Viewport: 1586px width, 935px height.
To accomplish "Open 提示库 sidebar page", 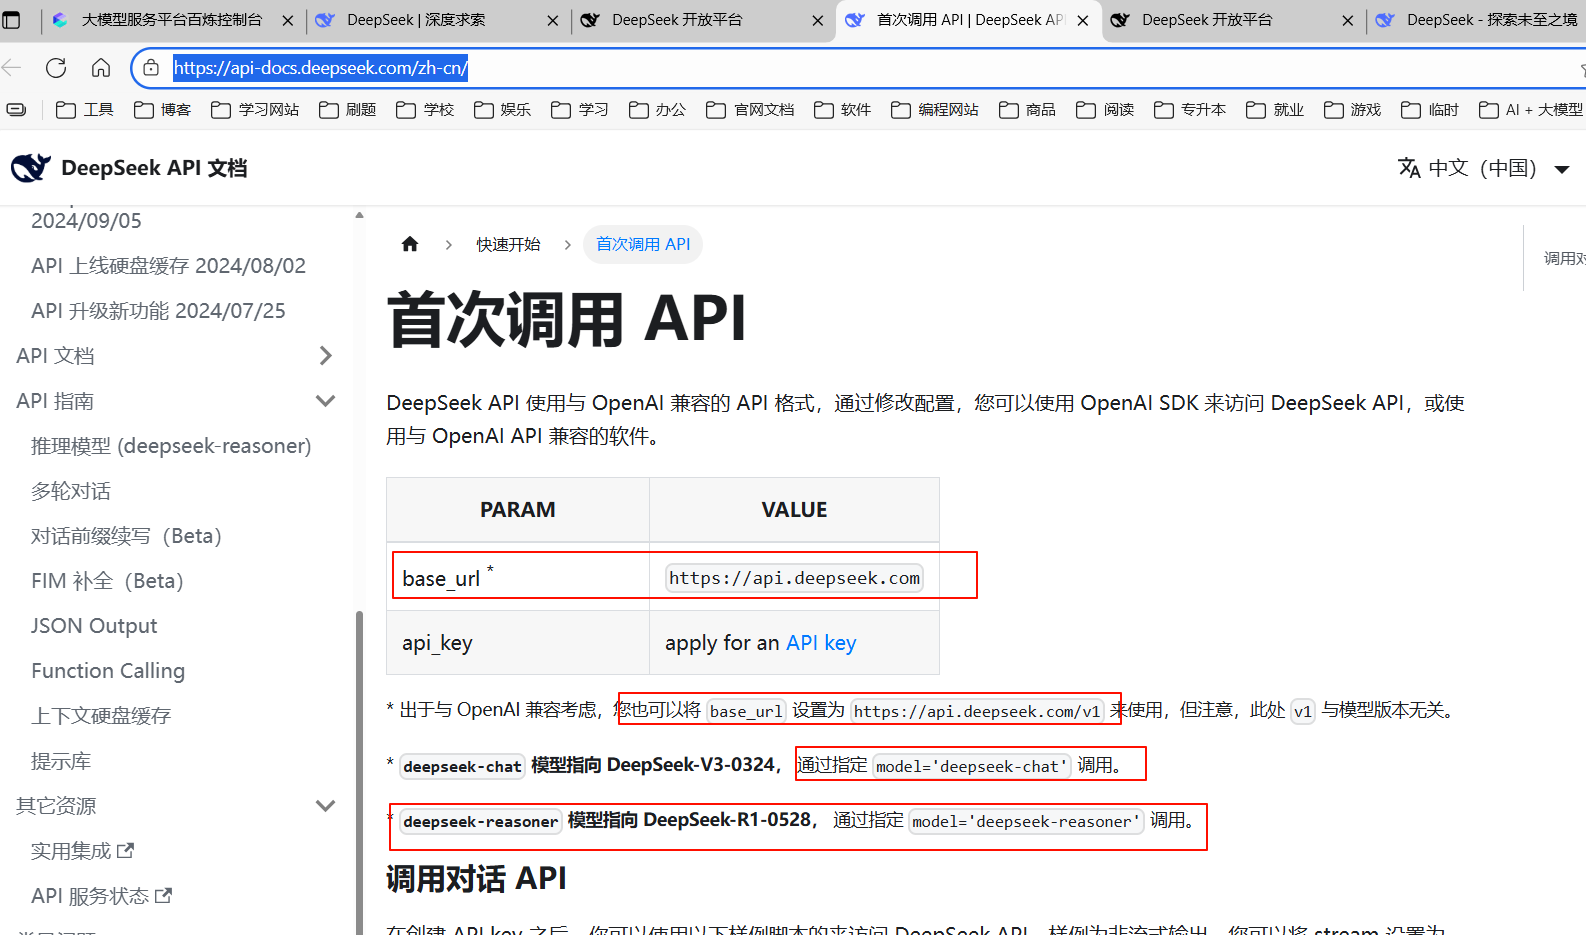I will 61,761.
